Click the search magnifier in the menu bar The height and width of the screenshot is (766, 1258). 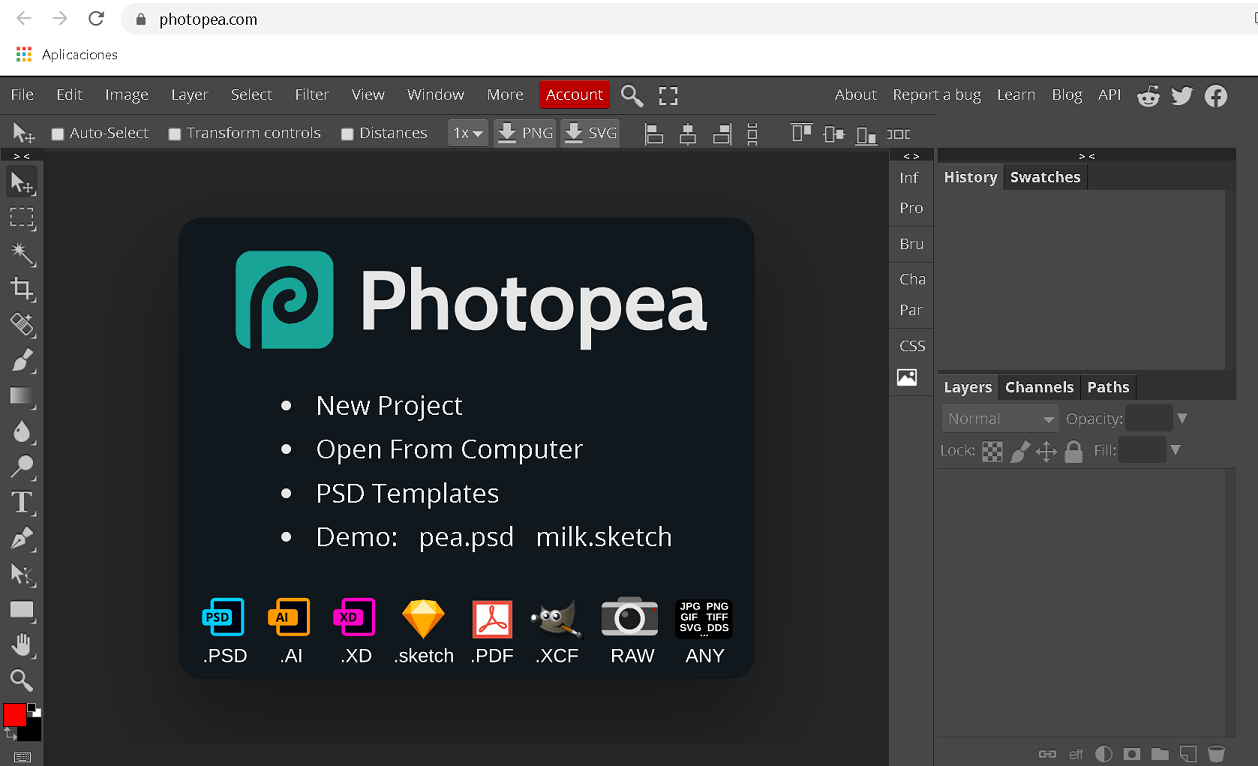pos(632,95)
